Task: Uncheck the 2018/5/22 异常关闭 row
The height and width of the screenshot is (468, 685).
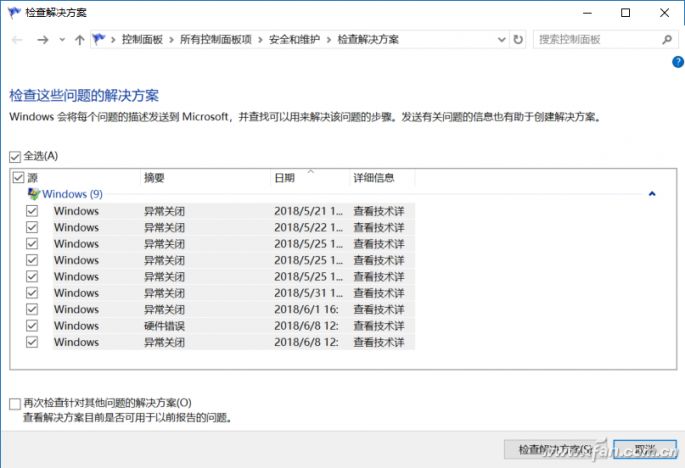Action: click(x=32, y=227)
